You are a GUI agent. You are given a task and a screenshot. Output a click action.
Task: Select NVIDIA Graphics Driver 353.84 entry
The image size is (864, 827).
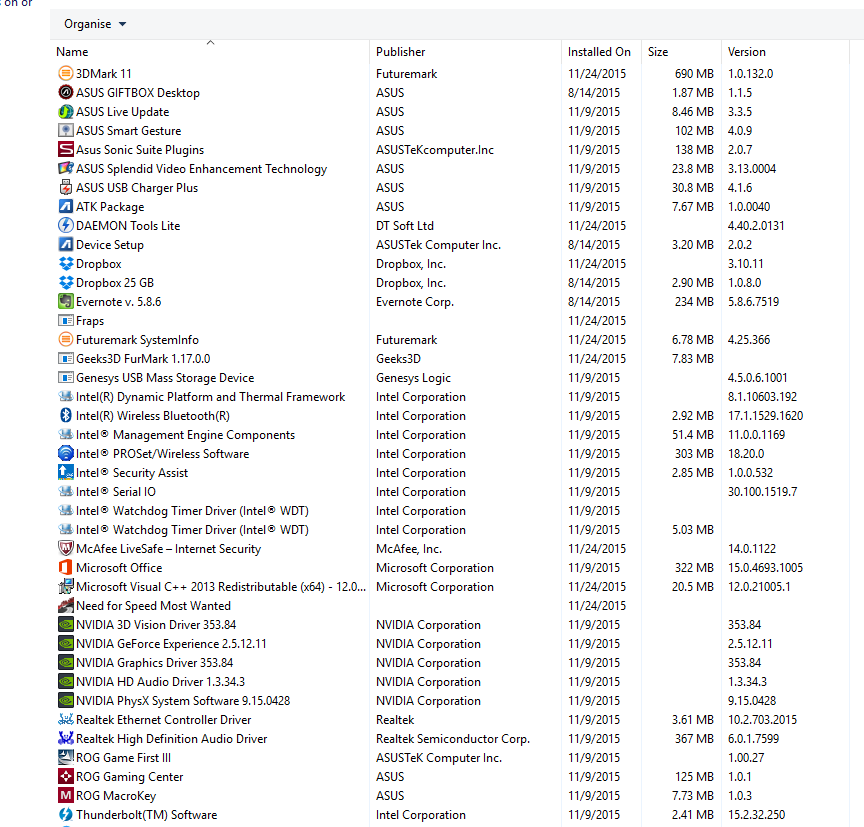[154, 663]
